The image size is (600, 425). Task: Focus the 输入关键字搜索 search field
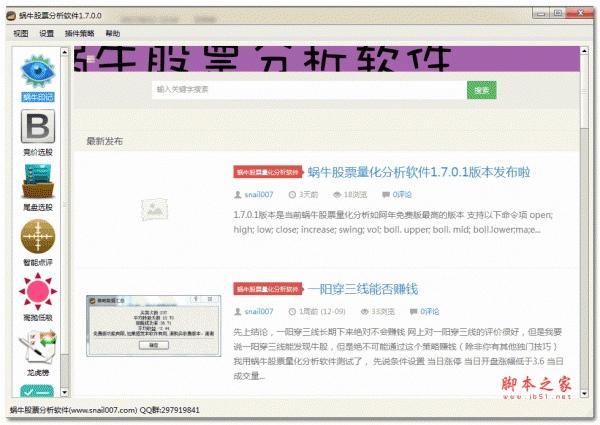pos(309,90)
